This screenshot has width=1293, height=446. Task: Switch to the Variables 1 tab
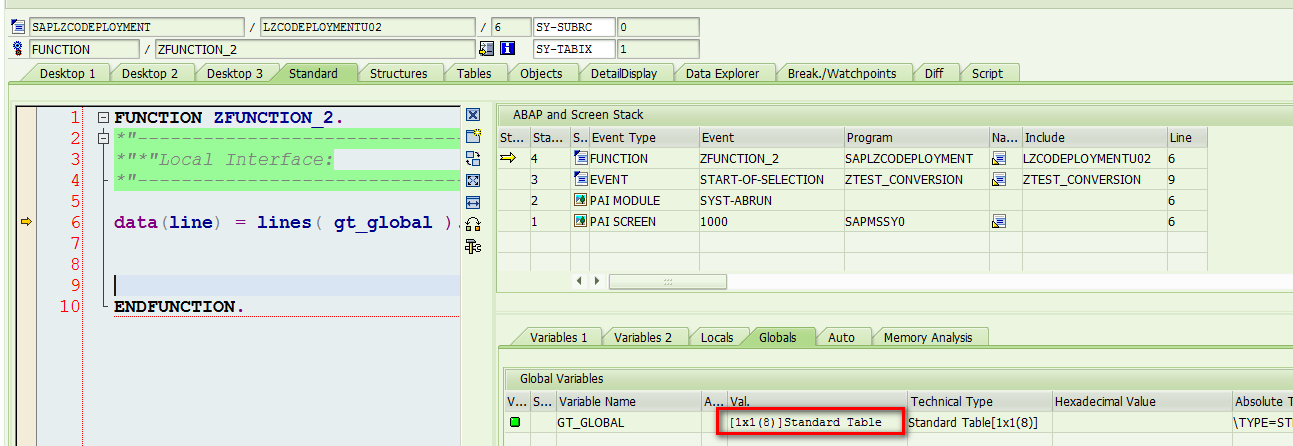click(558, 337)
